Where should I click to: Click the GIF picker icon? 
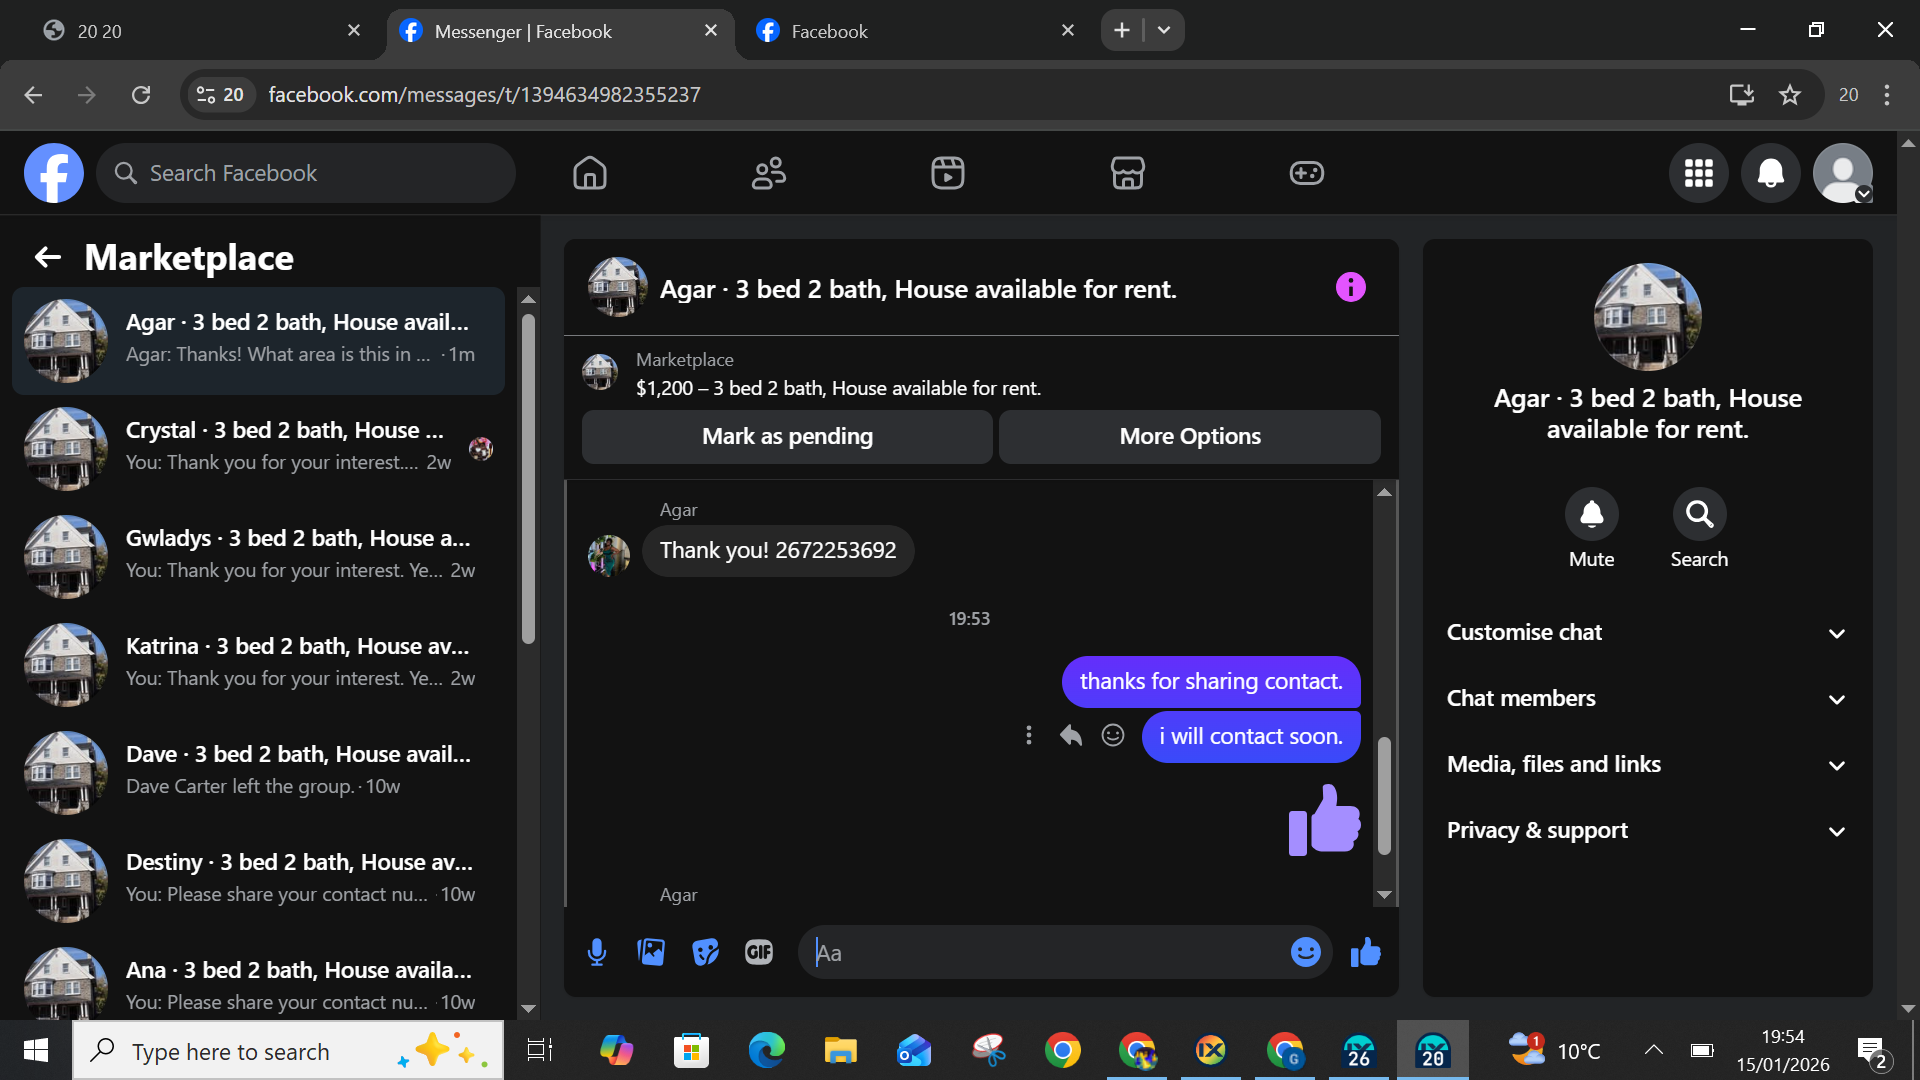[759, 952]
